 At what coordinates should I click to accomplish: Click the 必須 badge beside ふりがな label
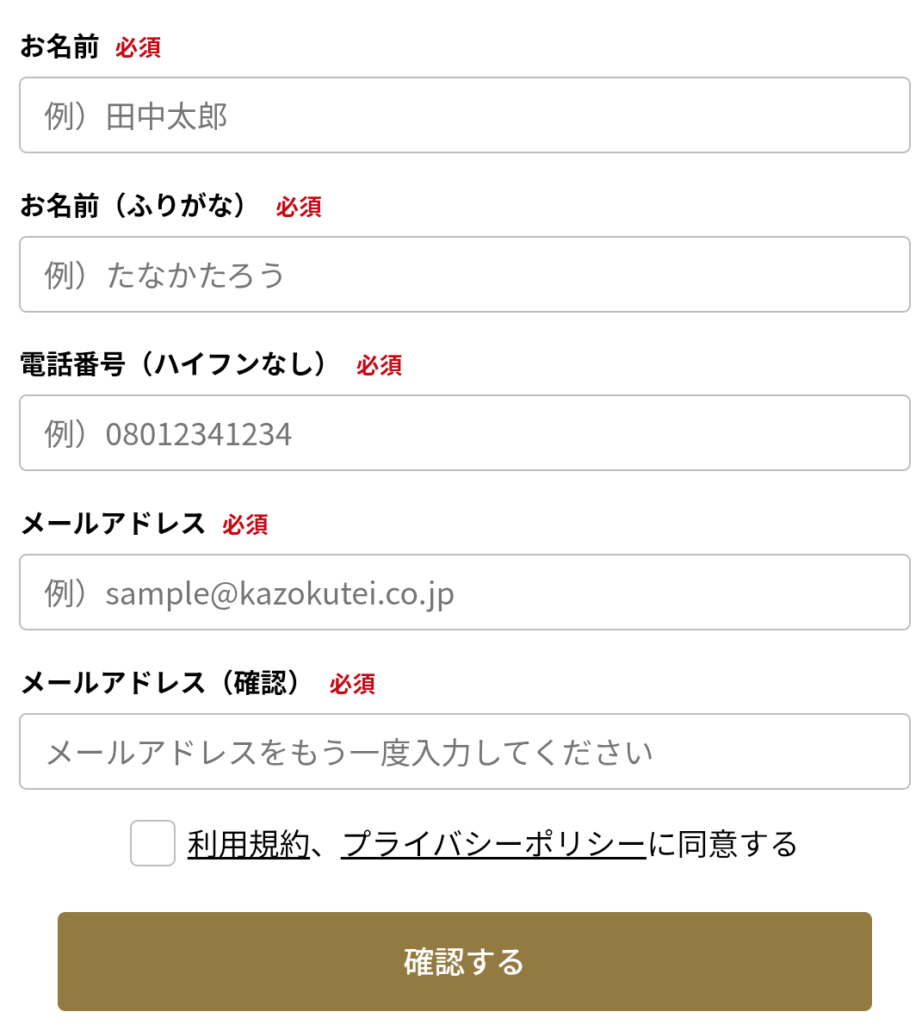(x=299, y=207)
